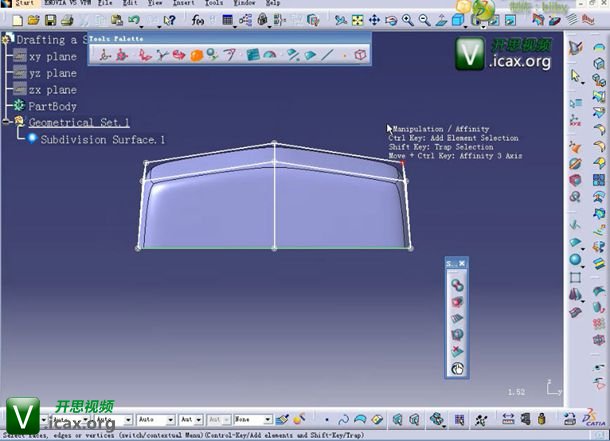Open the View menu
The image size is (610, 441).
click(x=155, y=3)
